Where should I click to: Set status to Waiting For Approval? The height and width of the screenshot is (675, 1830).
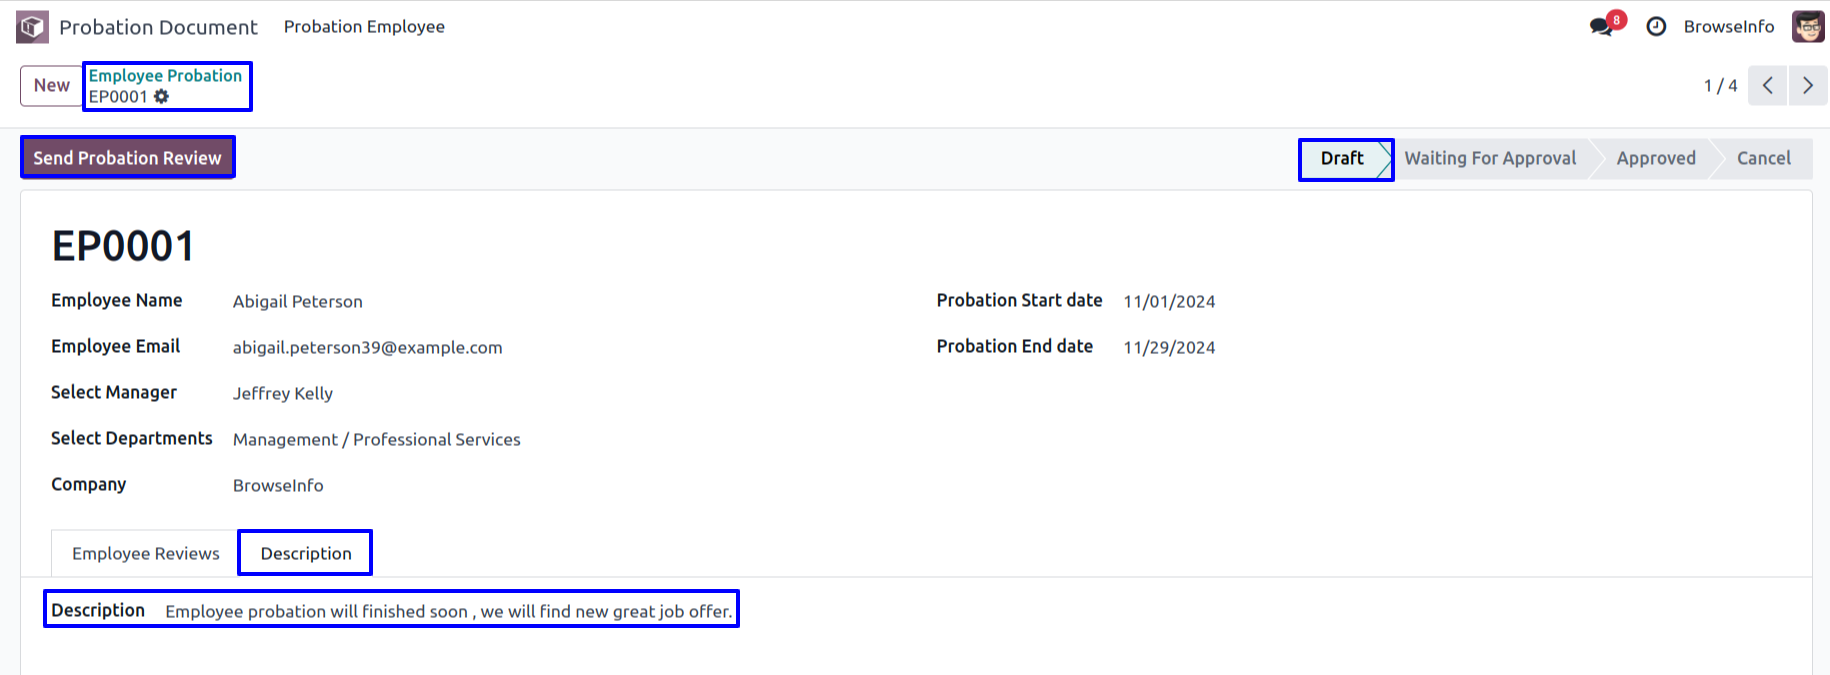[x=1489, y=159]
